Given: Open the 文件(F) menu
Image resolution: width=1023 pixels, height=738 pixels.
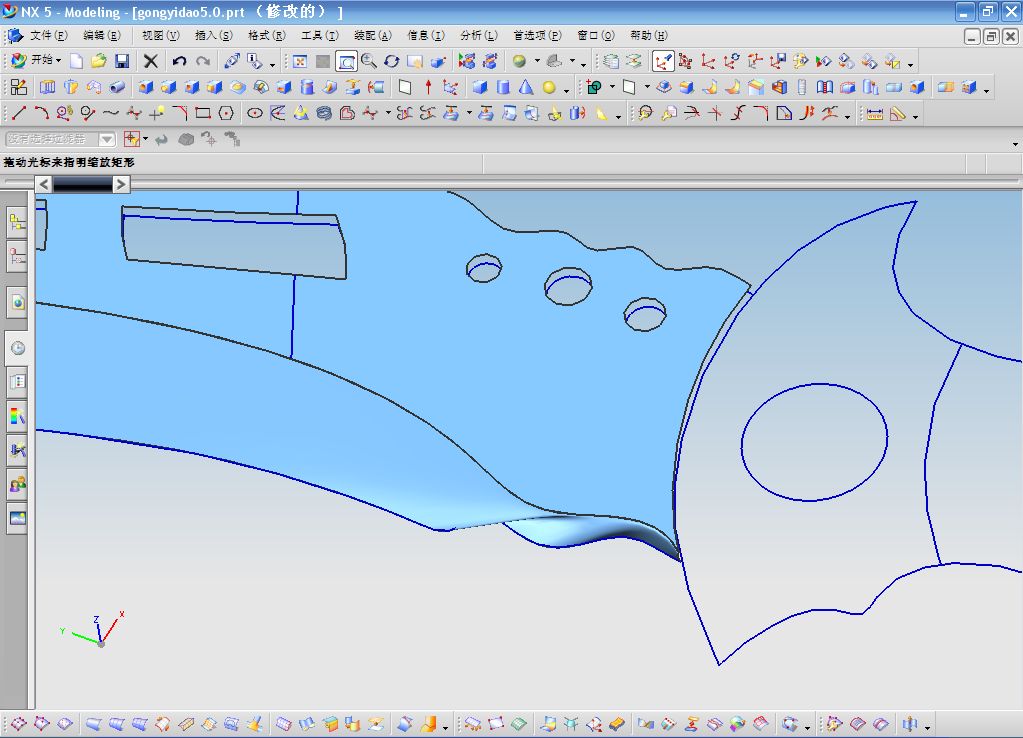Looking at the screenshot, I should pos(48,35).
